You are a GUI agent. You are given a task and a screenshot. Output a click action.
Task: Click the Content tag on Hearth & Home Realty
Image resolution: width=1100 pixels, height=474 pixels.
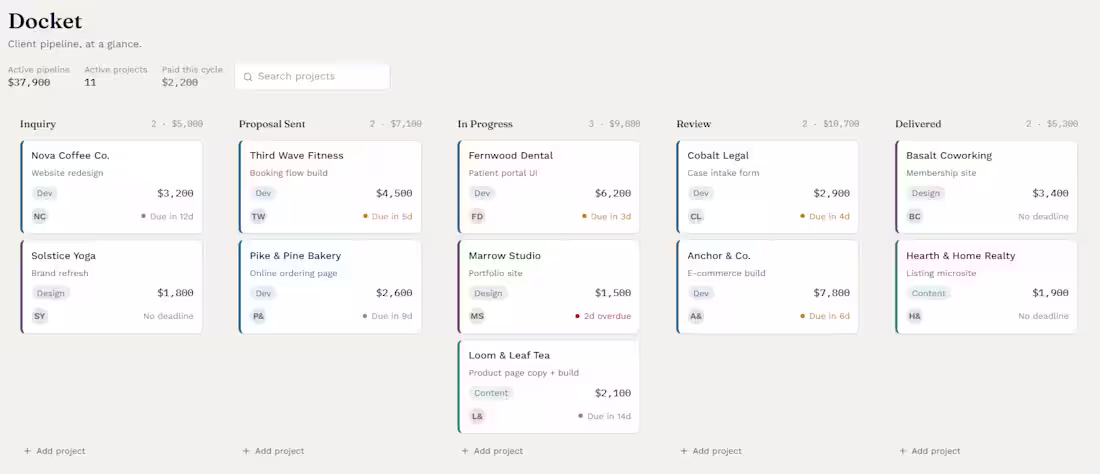click(929, 293)
